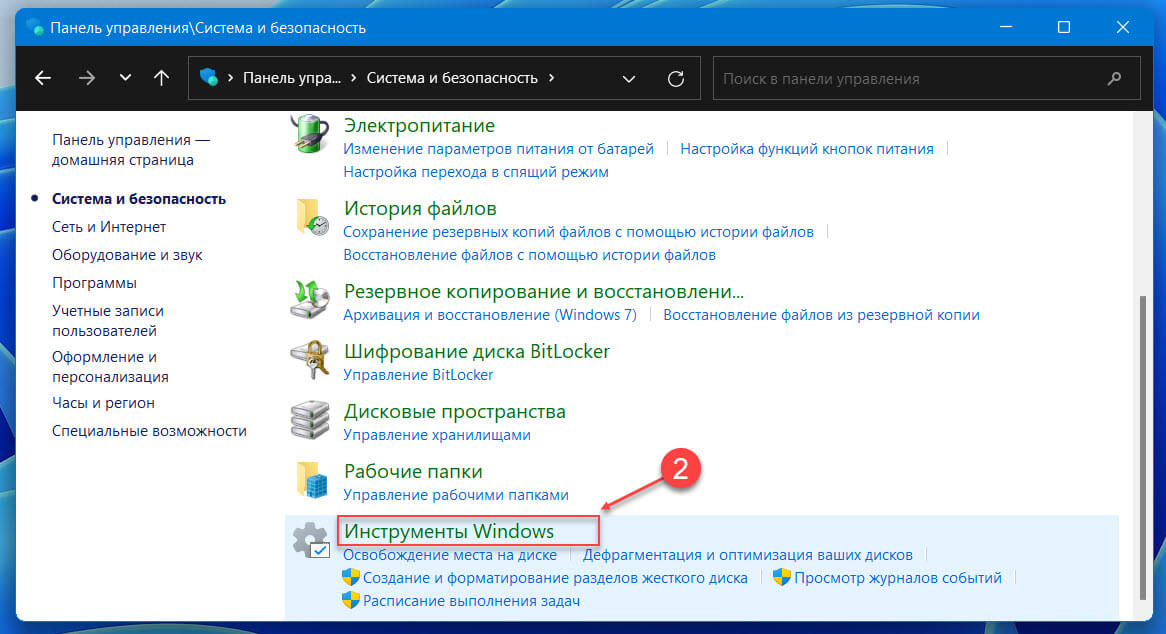Screen dimensions: 1166x634
Task: Open 'Настройка перехода в спящий режим'
Action: click(x=476, y=172)
